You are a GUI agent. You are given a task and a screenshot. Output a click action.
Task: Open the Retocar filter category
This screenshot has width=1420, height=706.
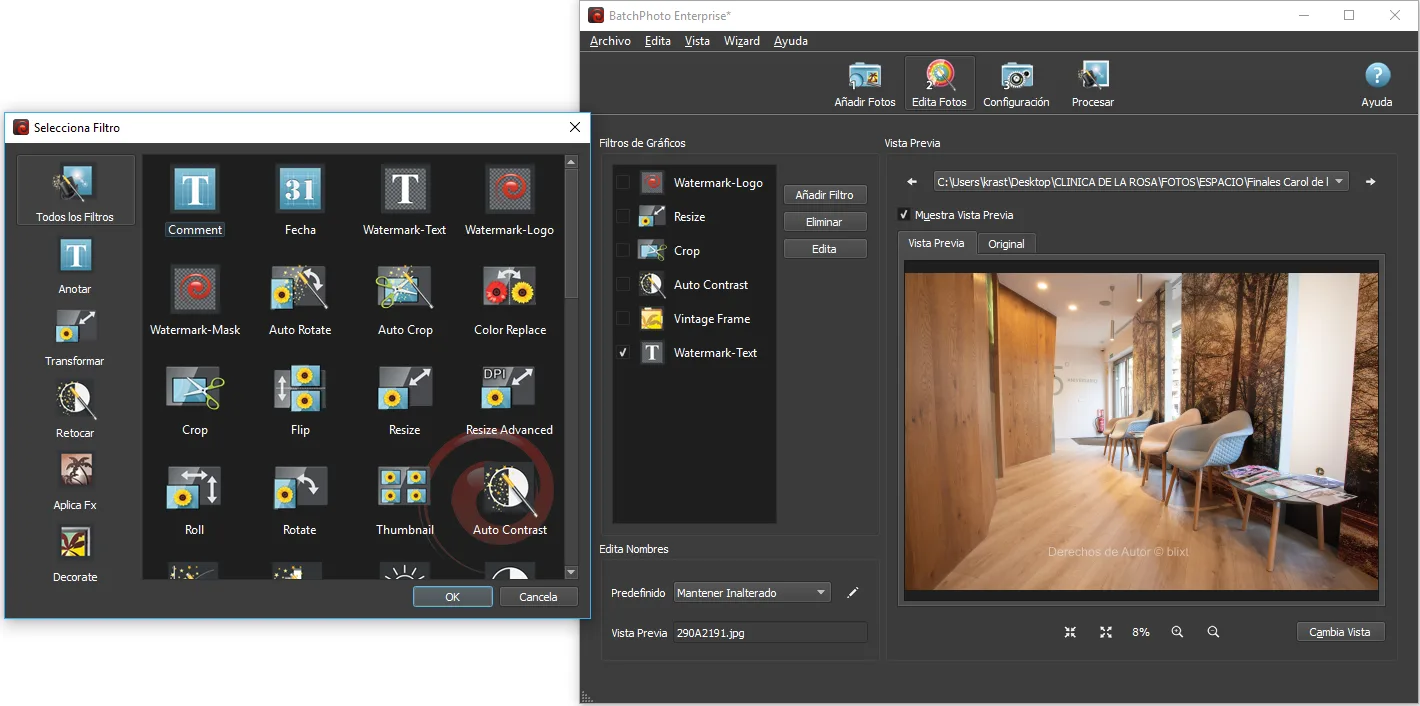[x=75, y=403]
